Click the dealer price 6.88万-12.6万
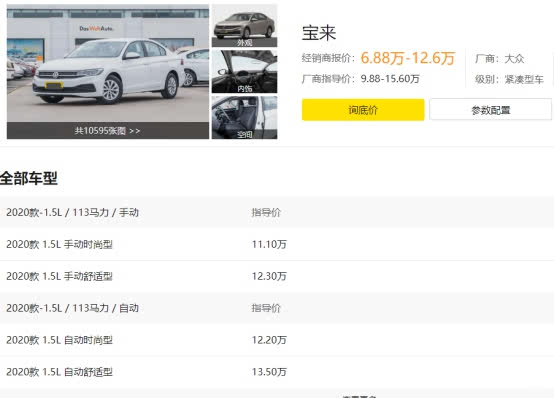Screen dimensions: 554x398 point(408,58)
